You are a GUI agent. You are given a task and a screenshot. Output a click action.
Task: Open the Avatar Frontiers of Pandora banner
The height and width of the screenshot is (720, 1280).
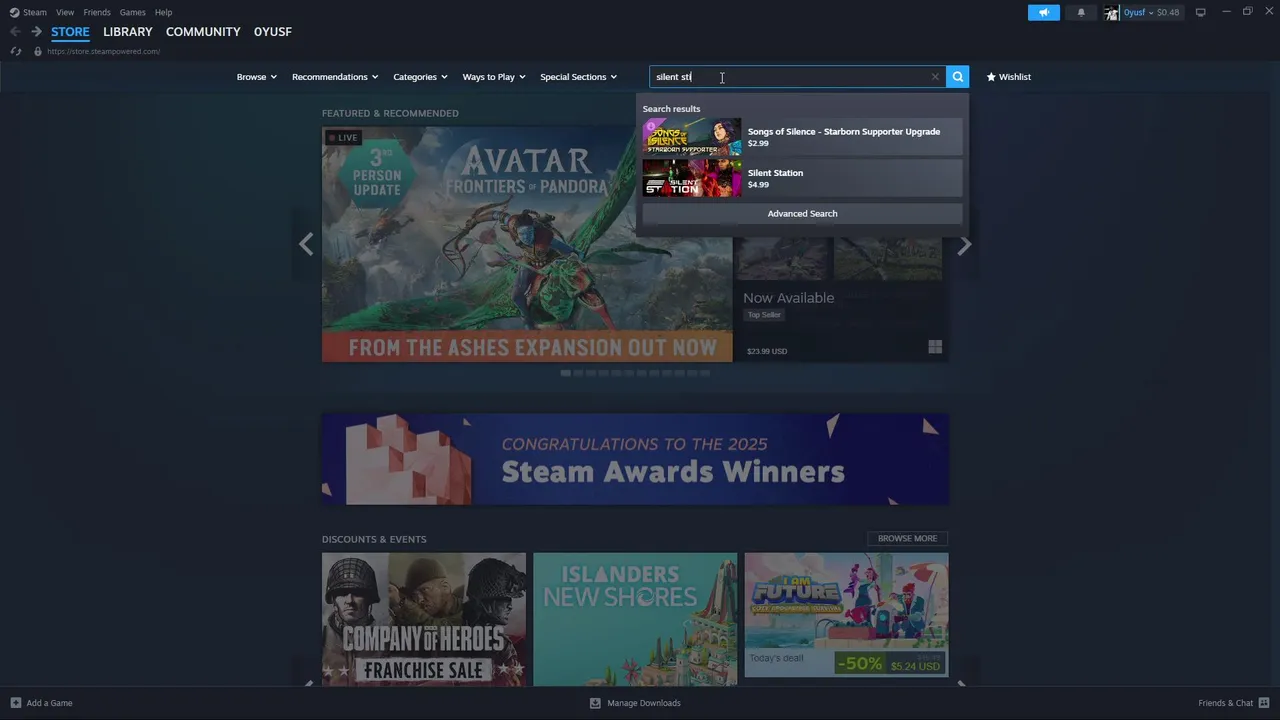(x=527, y=244)
